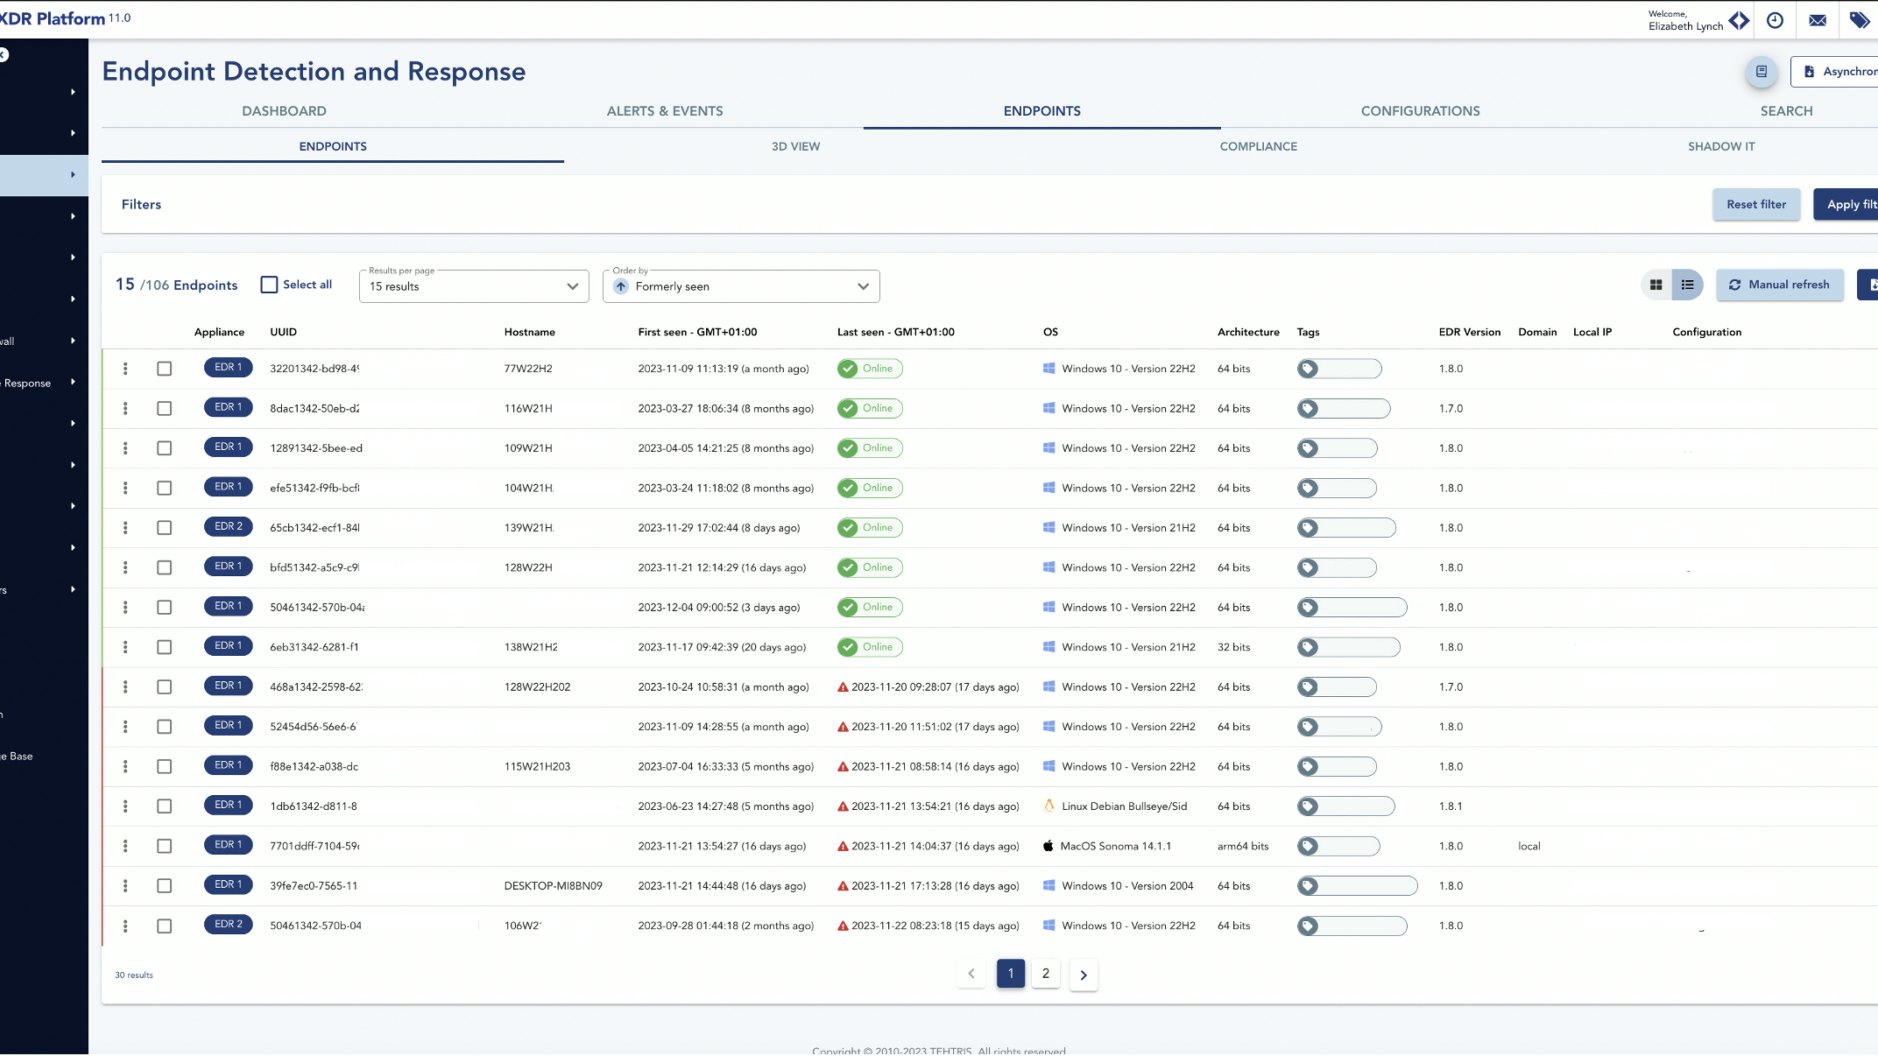Check the Select all checkbox
This screenshot has width=1878, height=1056.
tap(268, 283)
